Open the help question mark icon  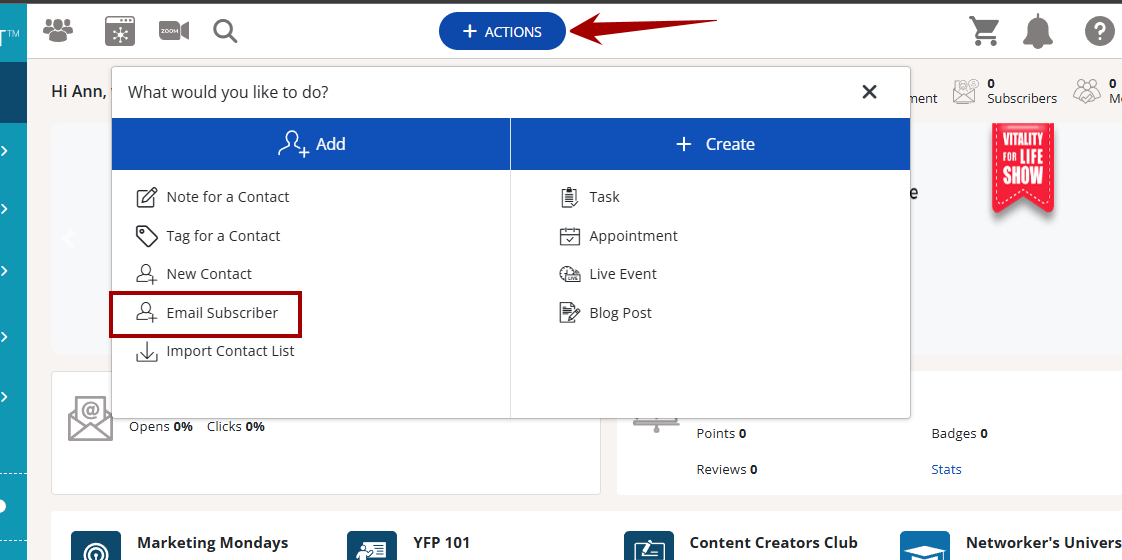[1099, 31]
